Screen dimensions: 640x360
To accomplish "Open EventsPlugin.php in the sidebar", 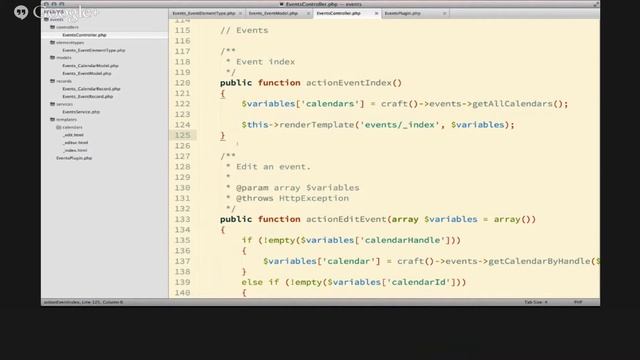I will tap(74, 158).
